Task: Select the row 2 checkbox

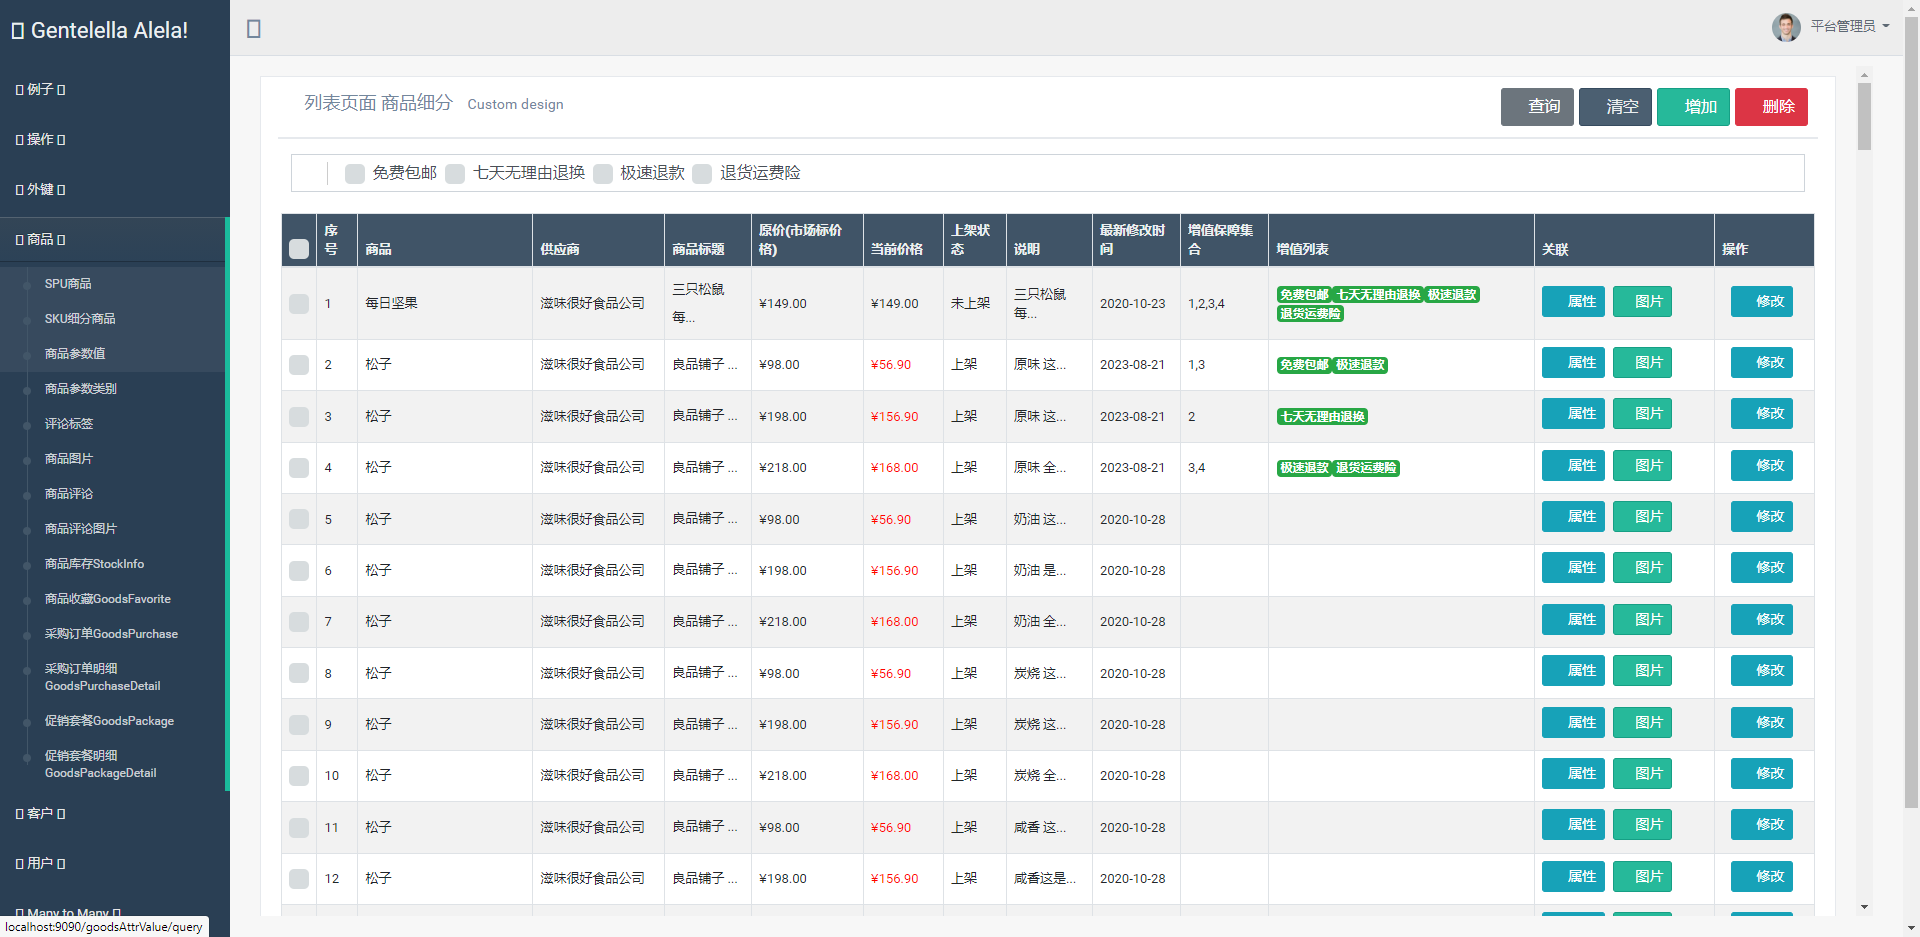Action: pos(299,365)
